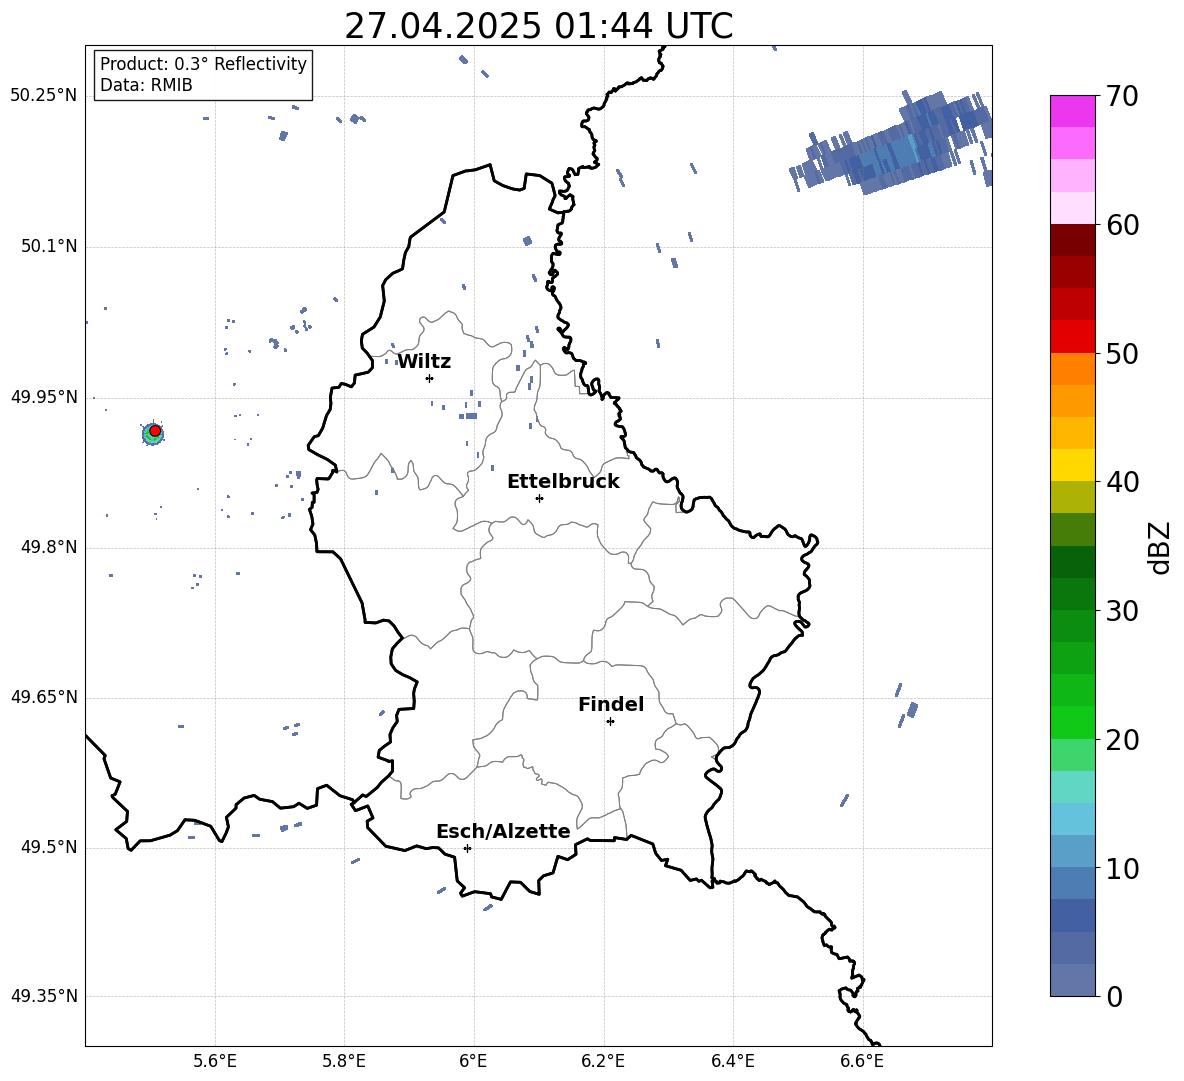Click the 5.8°E longitude label
Image resolution: width=1184 pixels, height=1081 pixels.
point(344,1061)
